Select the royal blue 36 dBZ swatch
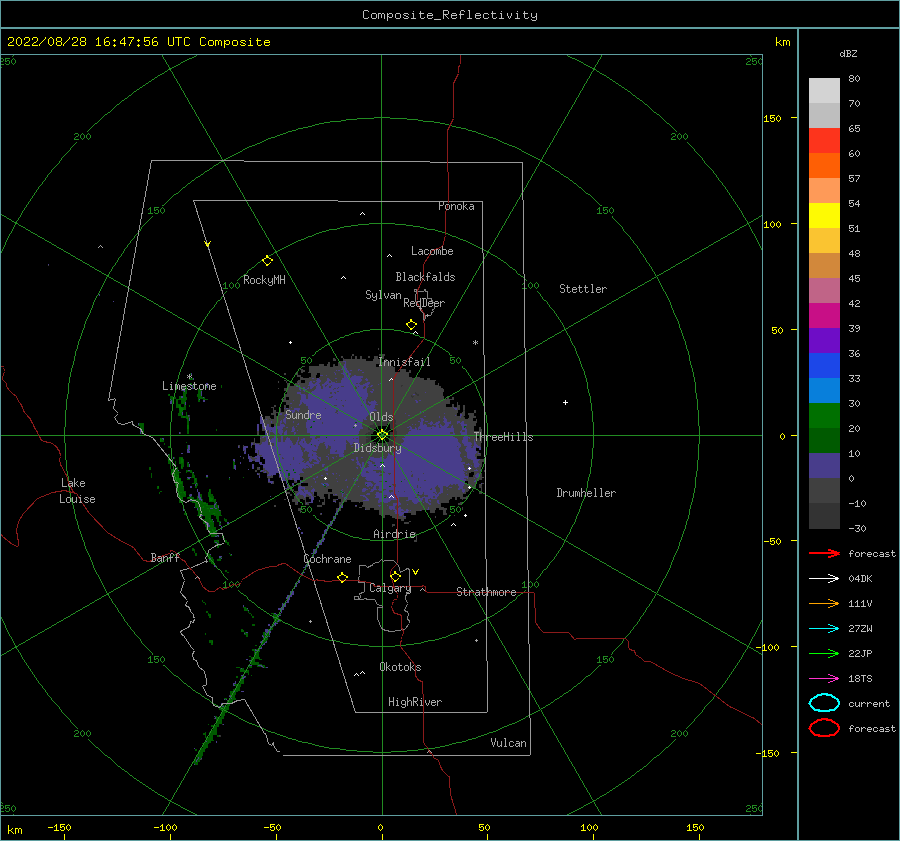Screen dimensions: 900x841 tap(824, 366)
